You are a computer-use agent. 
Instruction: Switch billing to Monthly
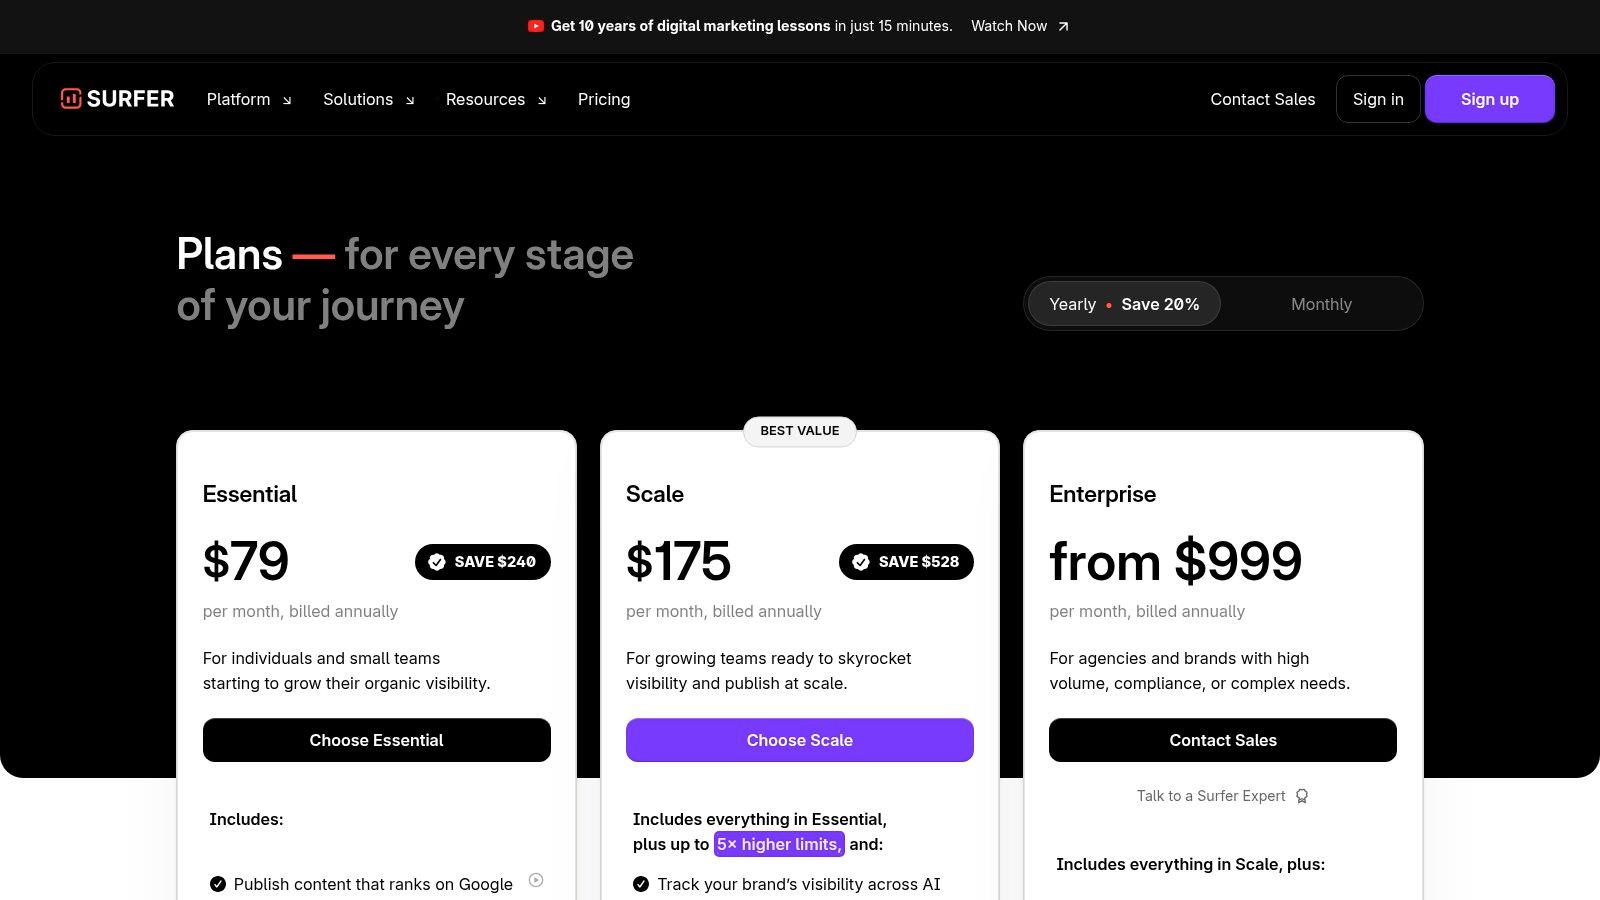pyautogui.click(x=1321, y=304)
